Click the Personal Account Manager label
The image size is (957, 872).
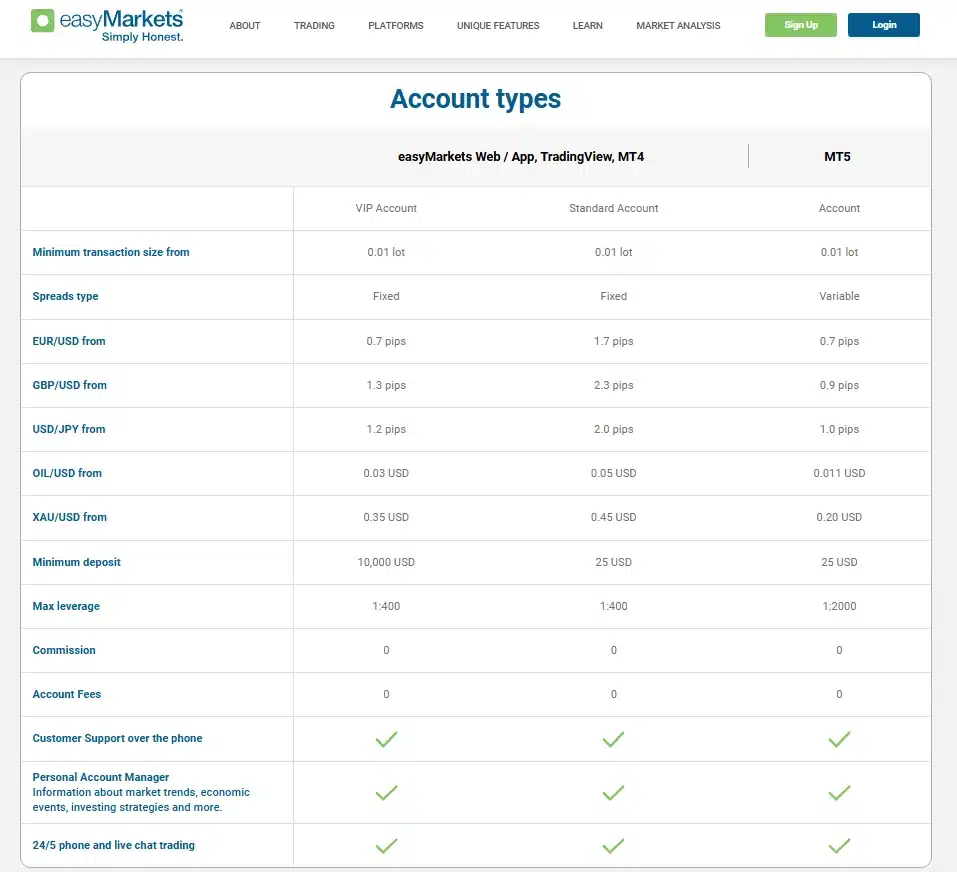[x=101, y=777]
